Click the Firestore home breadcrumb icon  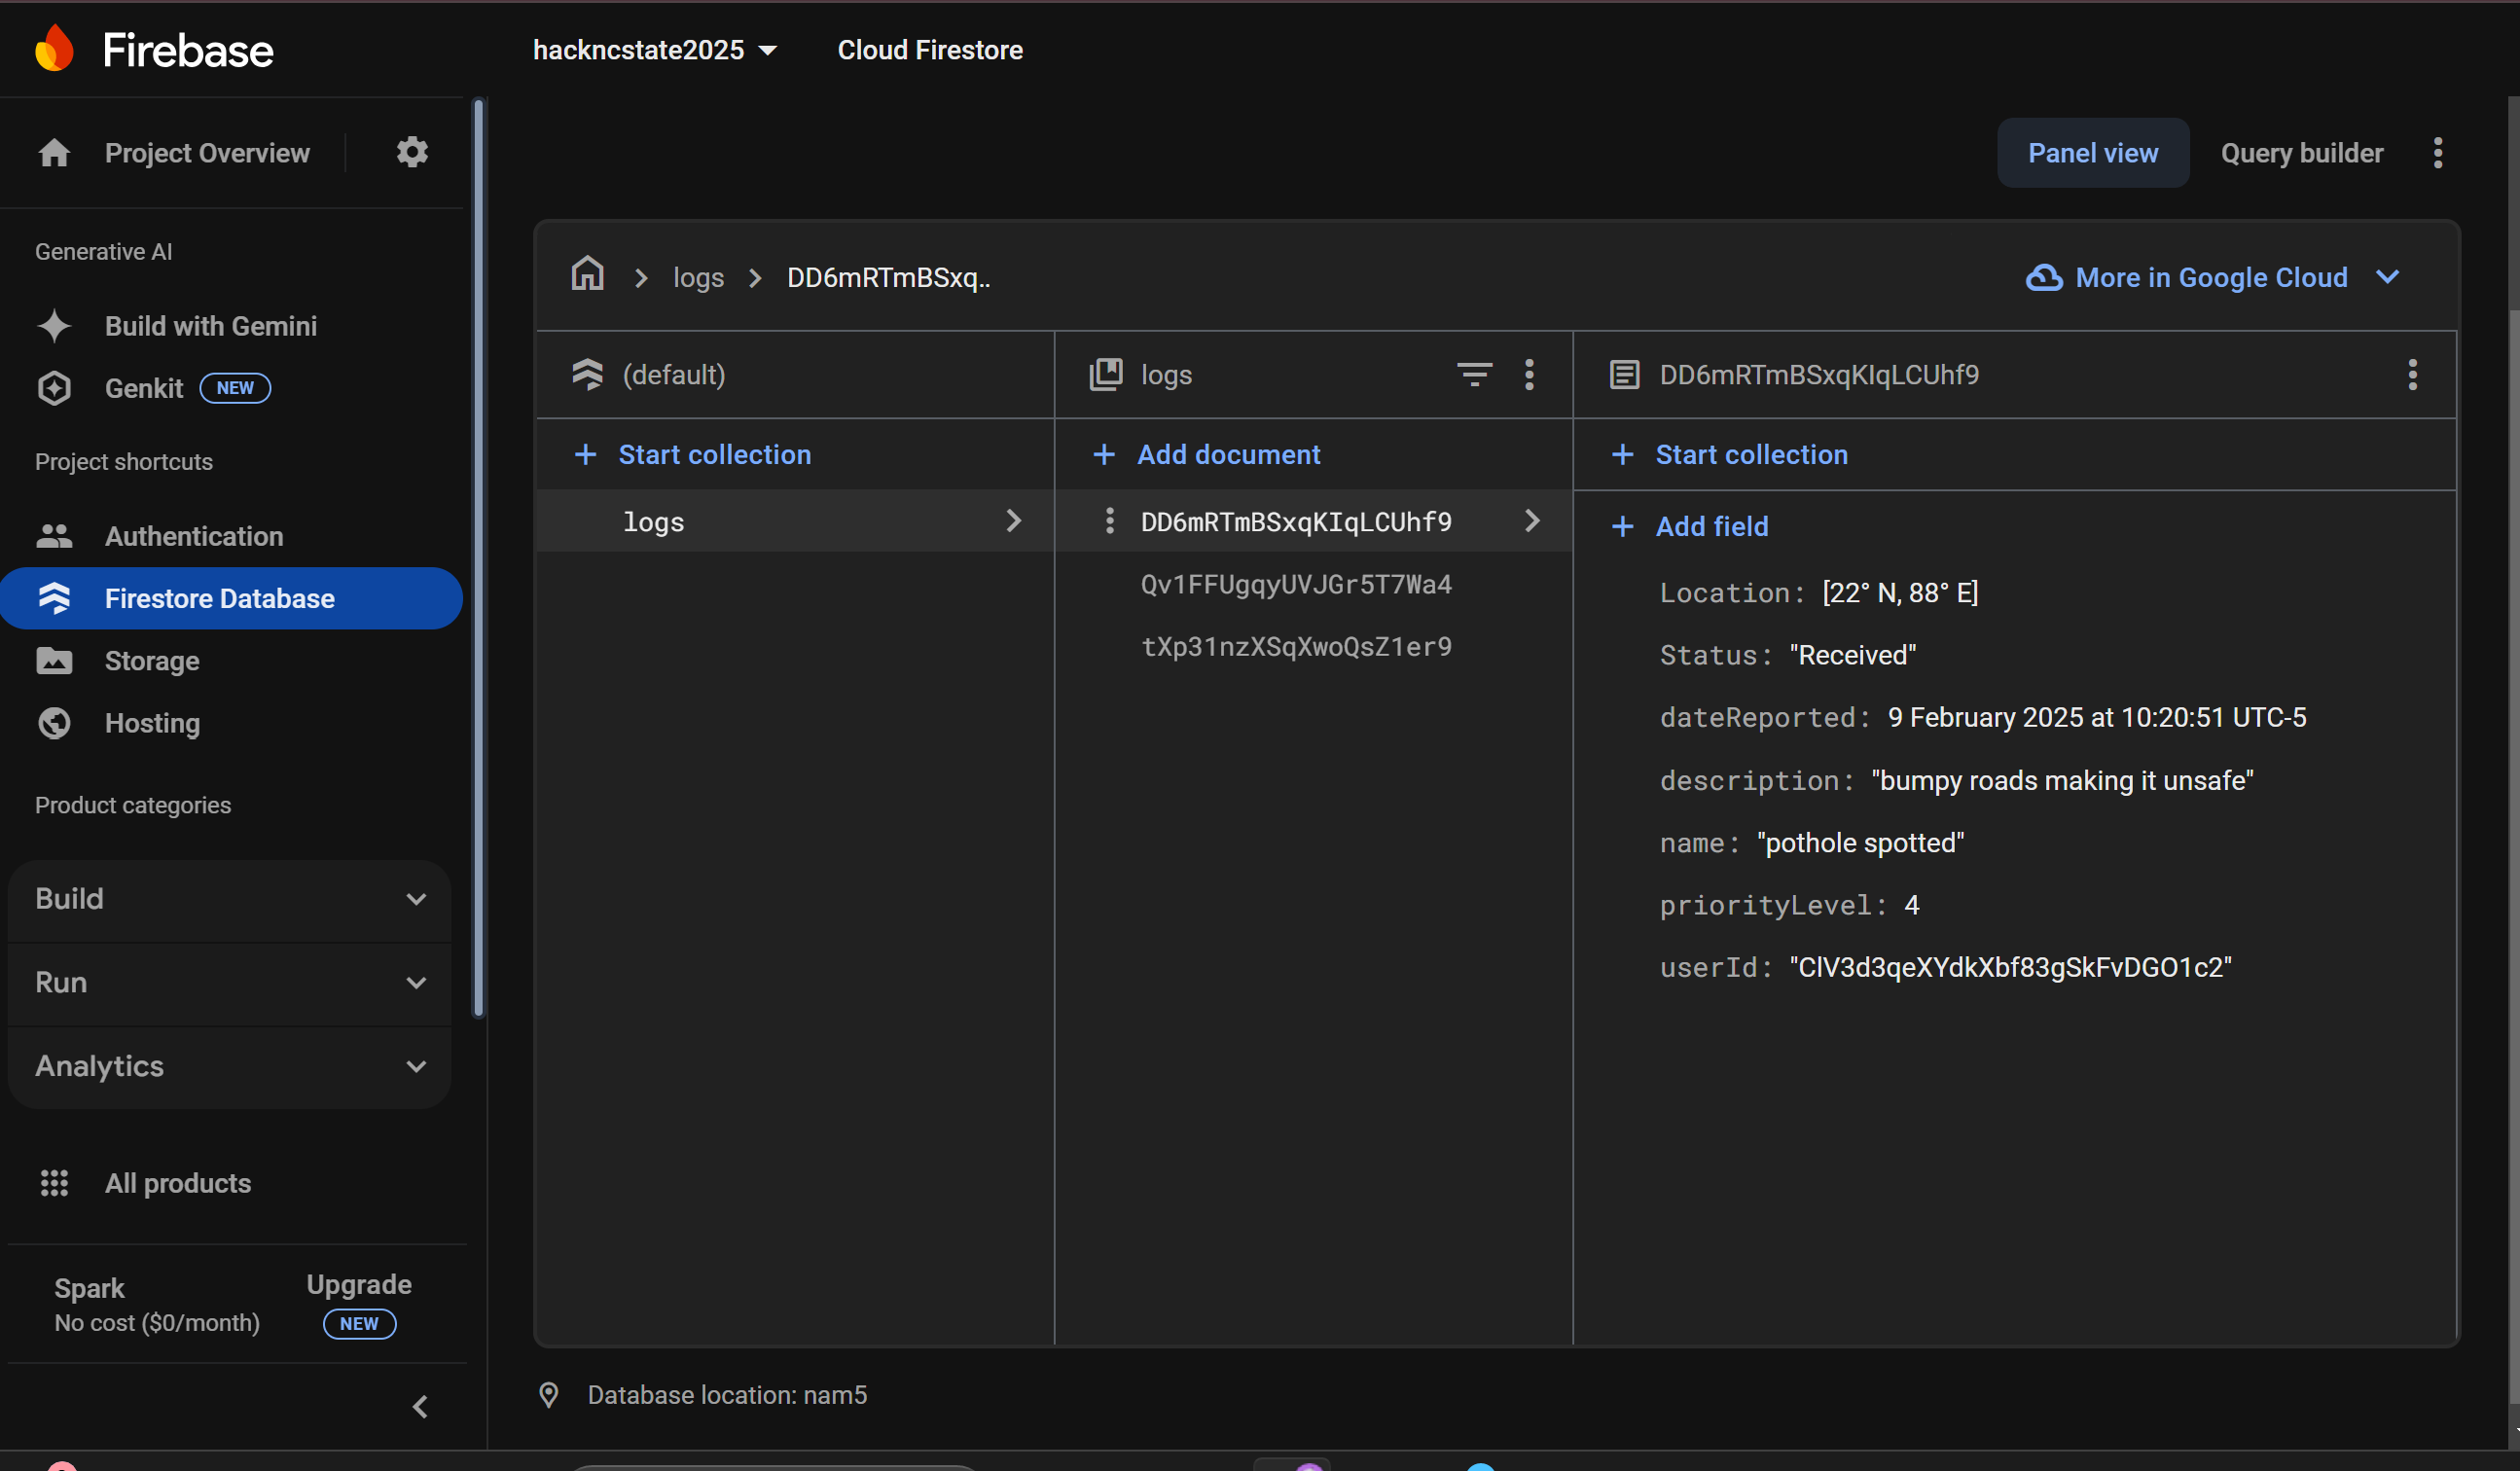coord(587,275)
